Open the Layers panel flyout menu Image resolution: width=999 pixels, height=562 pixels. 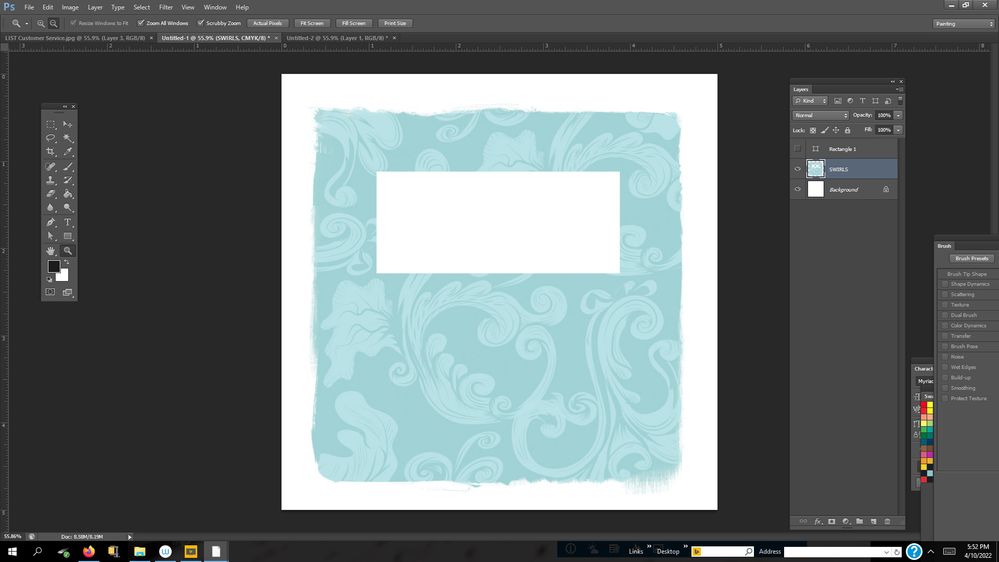coord(900,89)
